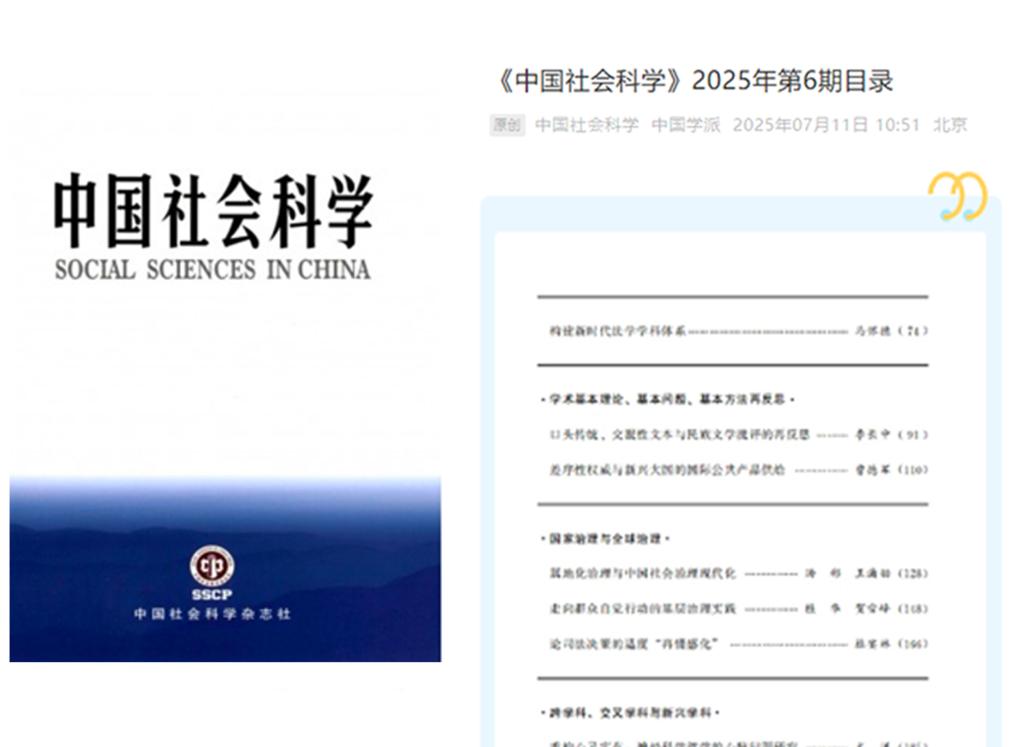
Task: Select the 属地化治理与中国社会治理现代化 entry
Action: [x=643, y=574]
